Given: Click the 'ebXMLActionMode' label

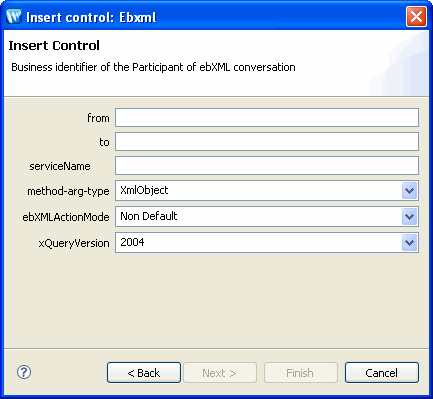Looking at the screenshot, I should (x=66, y=217).
